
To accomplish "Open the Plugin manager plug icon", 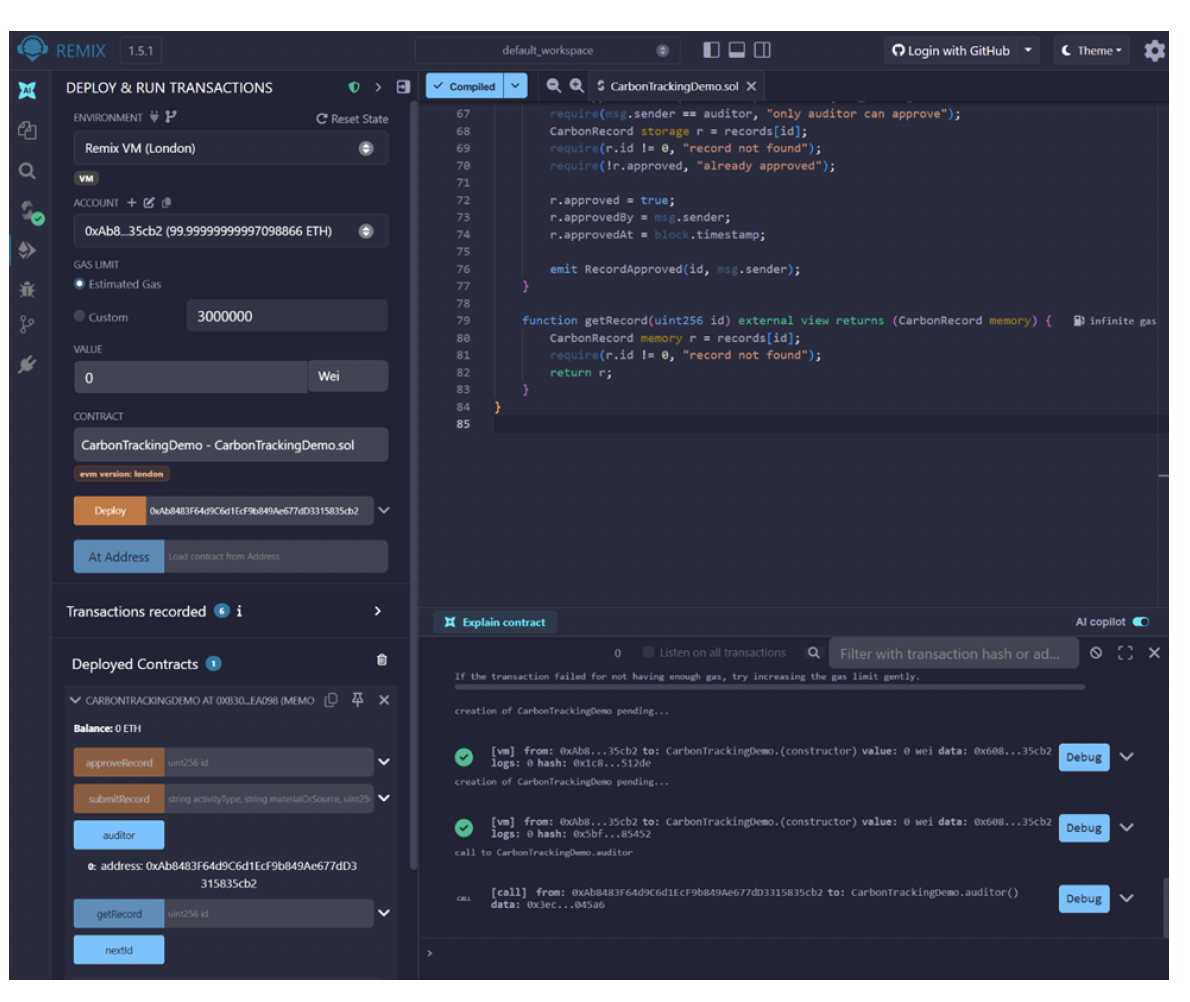I will click(27, 364).
